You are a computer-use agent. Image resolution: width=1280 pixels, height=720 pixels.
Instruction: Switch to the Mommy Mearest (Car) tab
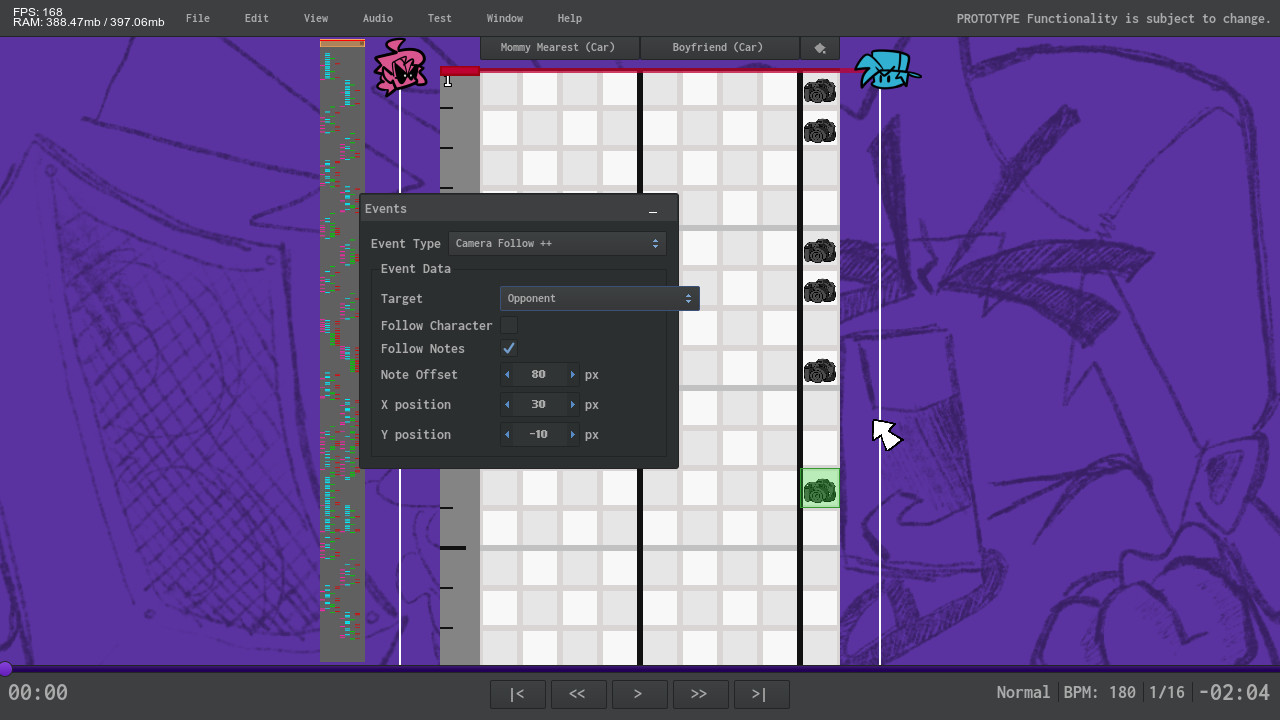(x=560, y=47)
